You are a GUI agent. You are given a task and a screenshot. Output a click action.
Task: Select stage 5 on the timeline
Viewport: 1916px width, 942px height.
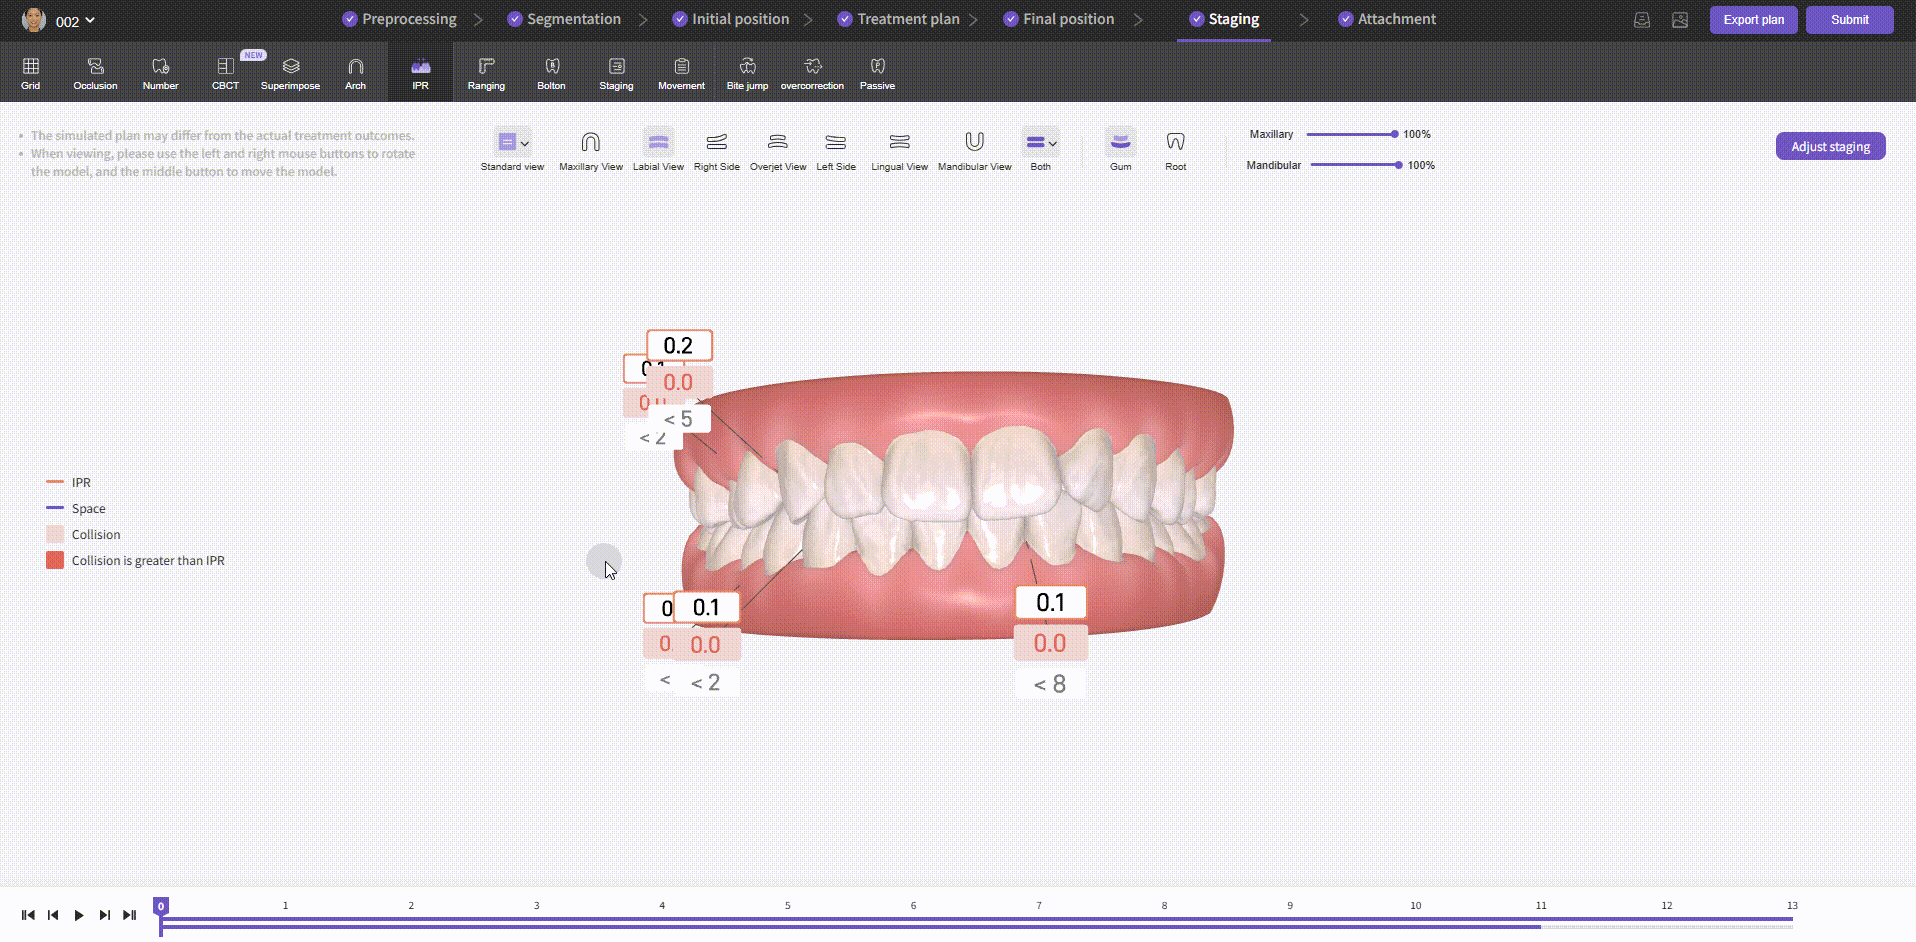[x=787, y=906]
